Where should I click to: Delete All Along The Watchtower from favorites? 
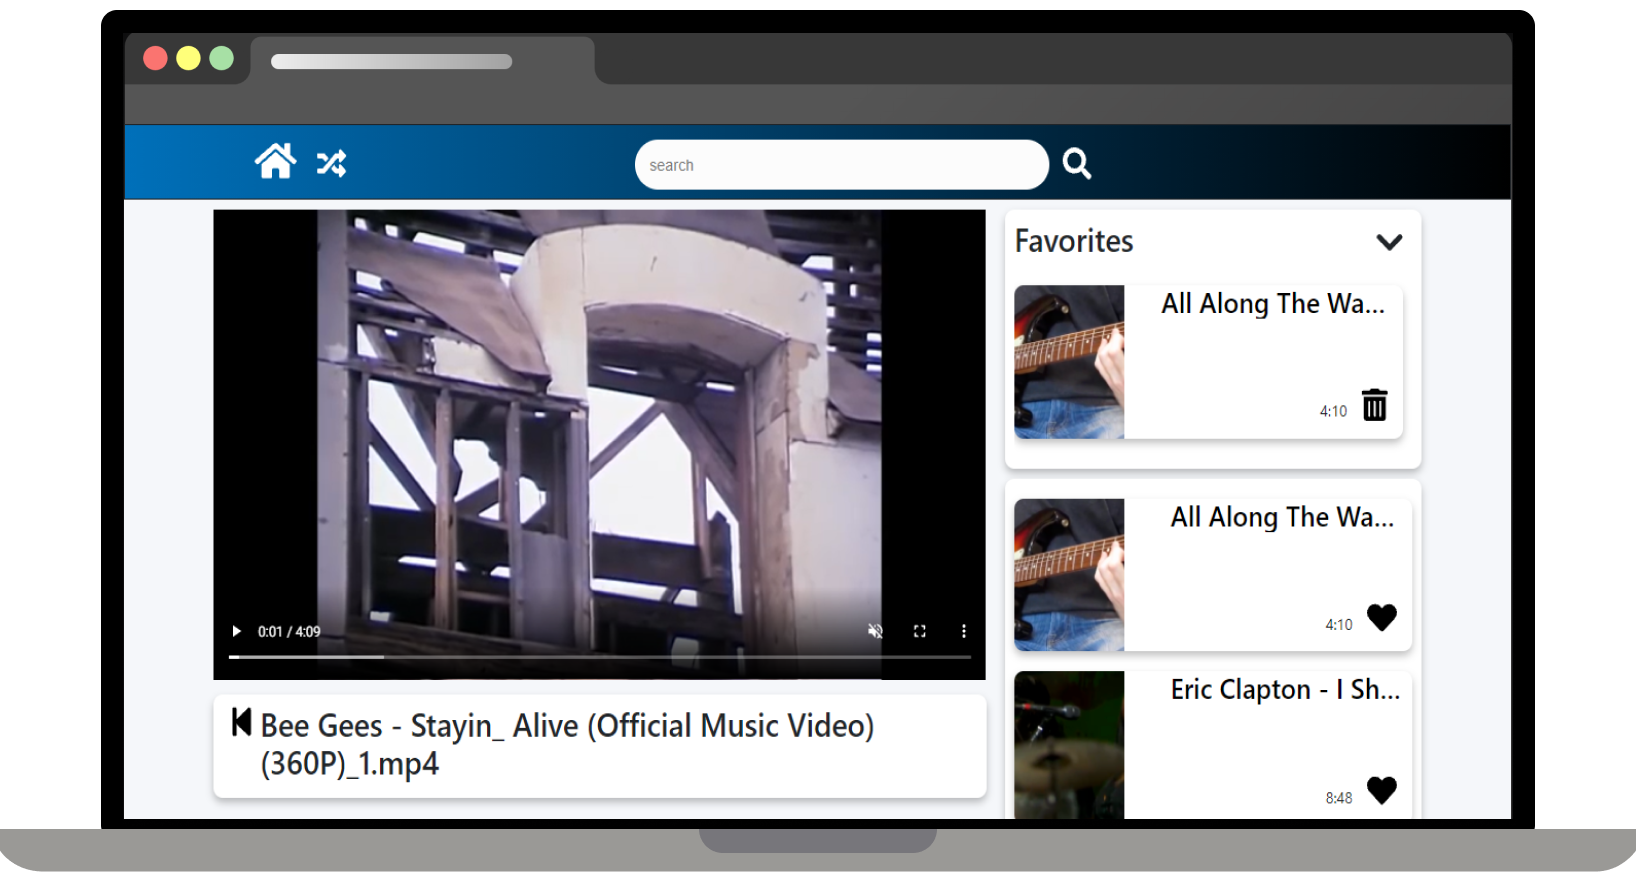point(1375,405)
